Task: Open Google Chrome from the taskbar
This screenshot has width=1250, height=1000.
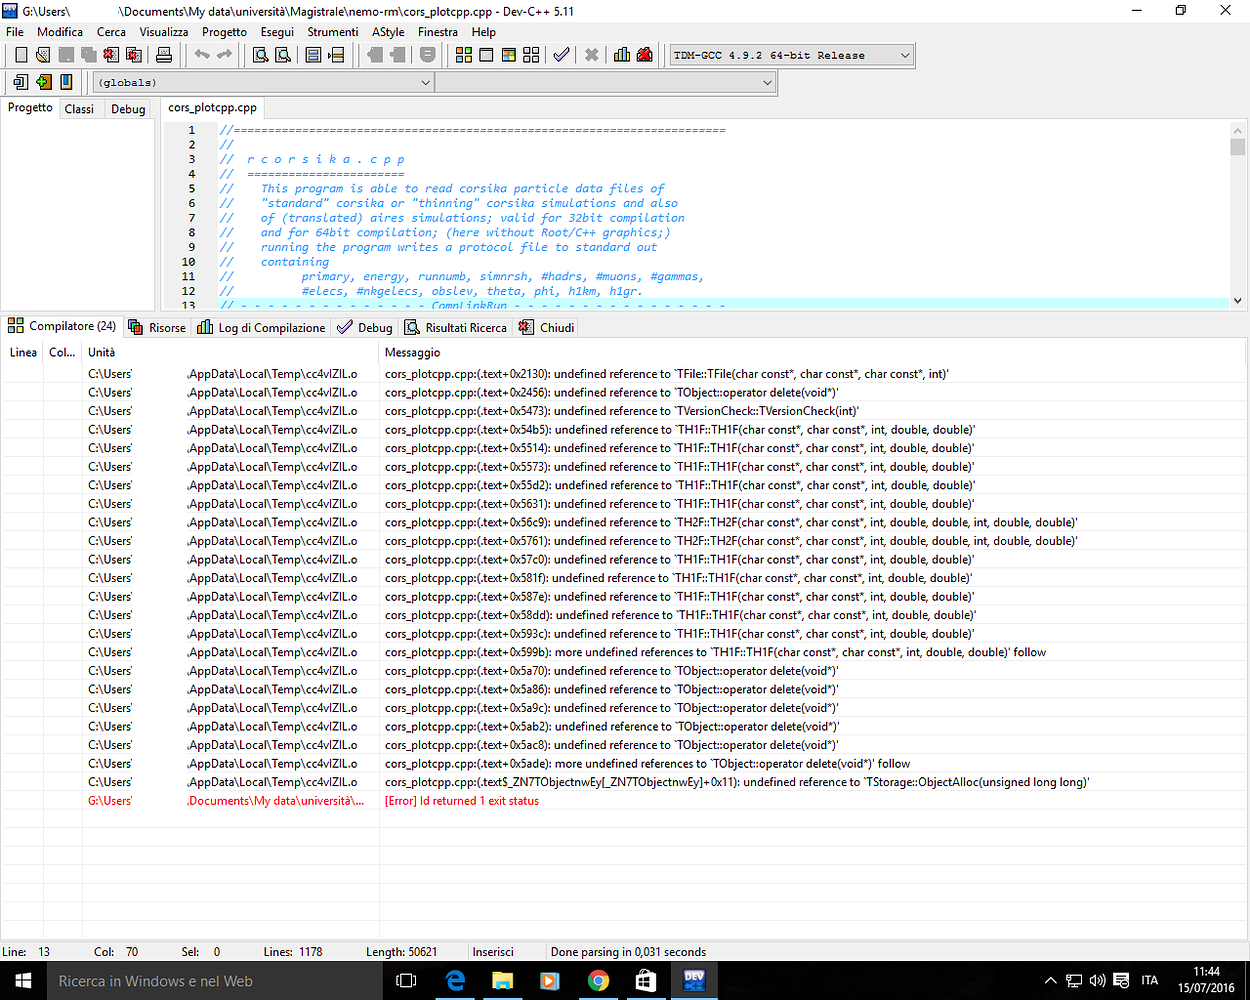Action: pos(598,981)
